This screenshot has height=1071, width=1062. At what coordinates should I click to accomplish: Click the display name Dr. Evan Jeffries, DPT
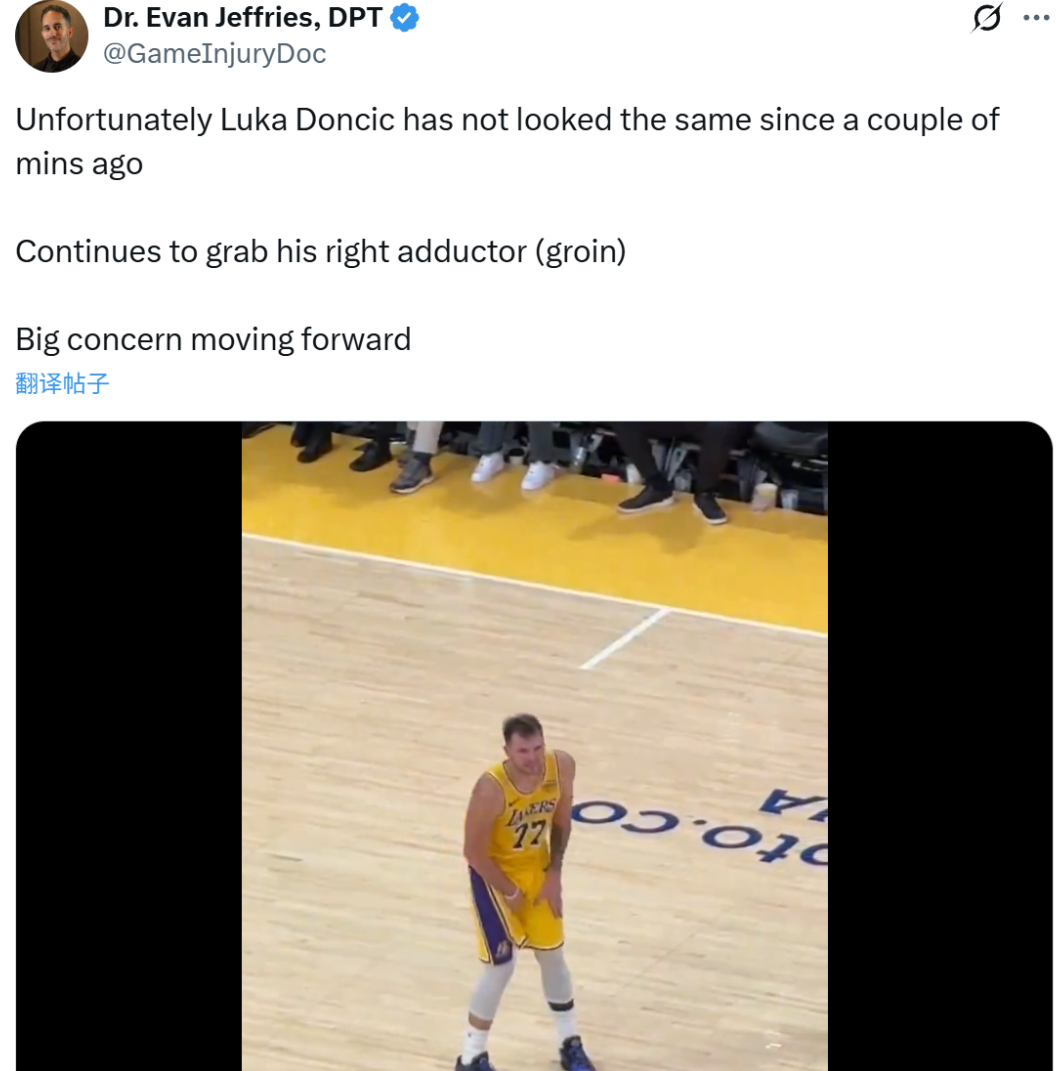coord(243,17)
